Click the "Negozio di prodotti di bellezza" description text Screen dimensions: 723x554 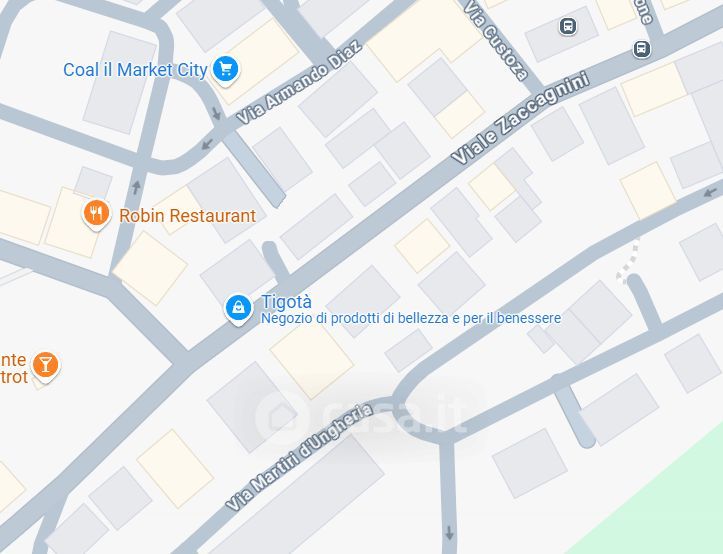pos(411,318)
